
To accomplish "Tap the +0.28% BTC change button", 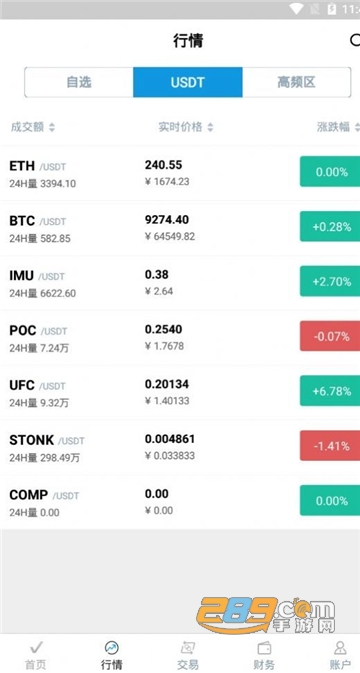I will pyautogui.click(x=330, y=226).
